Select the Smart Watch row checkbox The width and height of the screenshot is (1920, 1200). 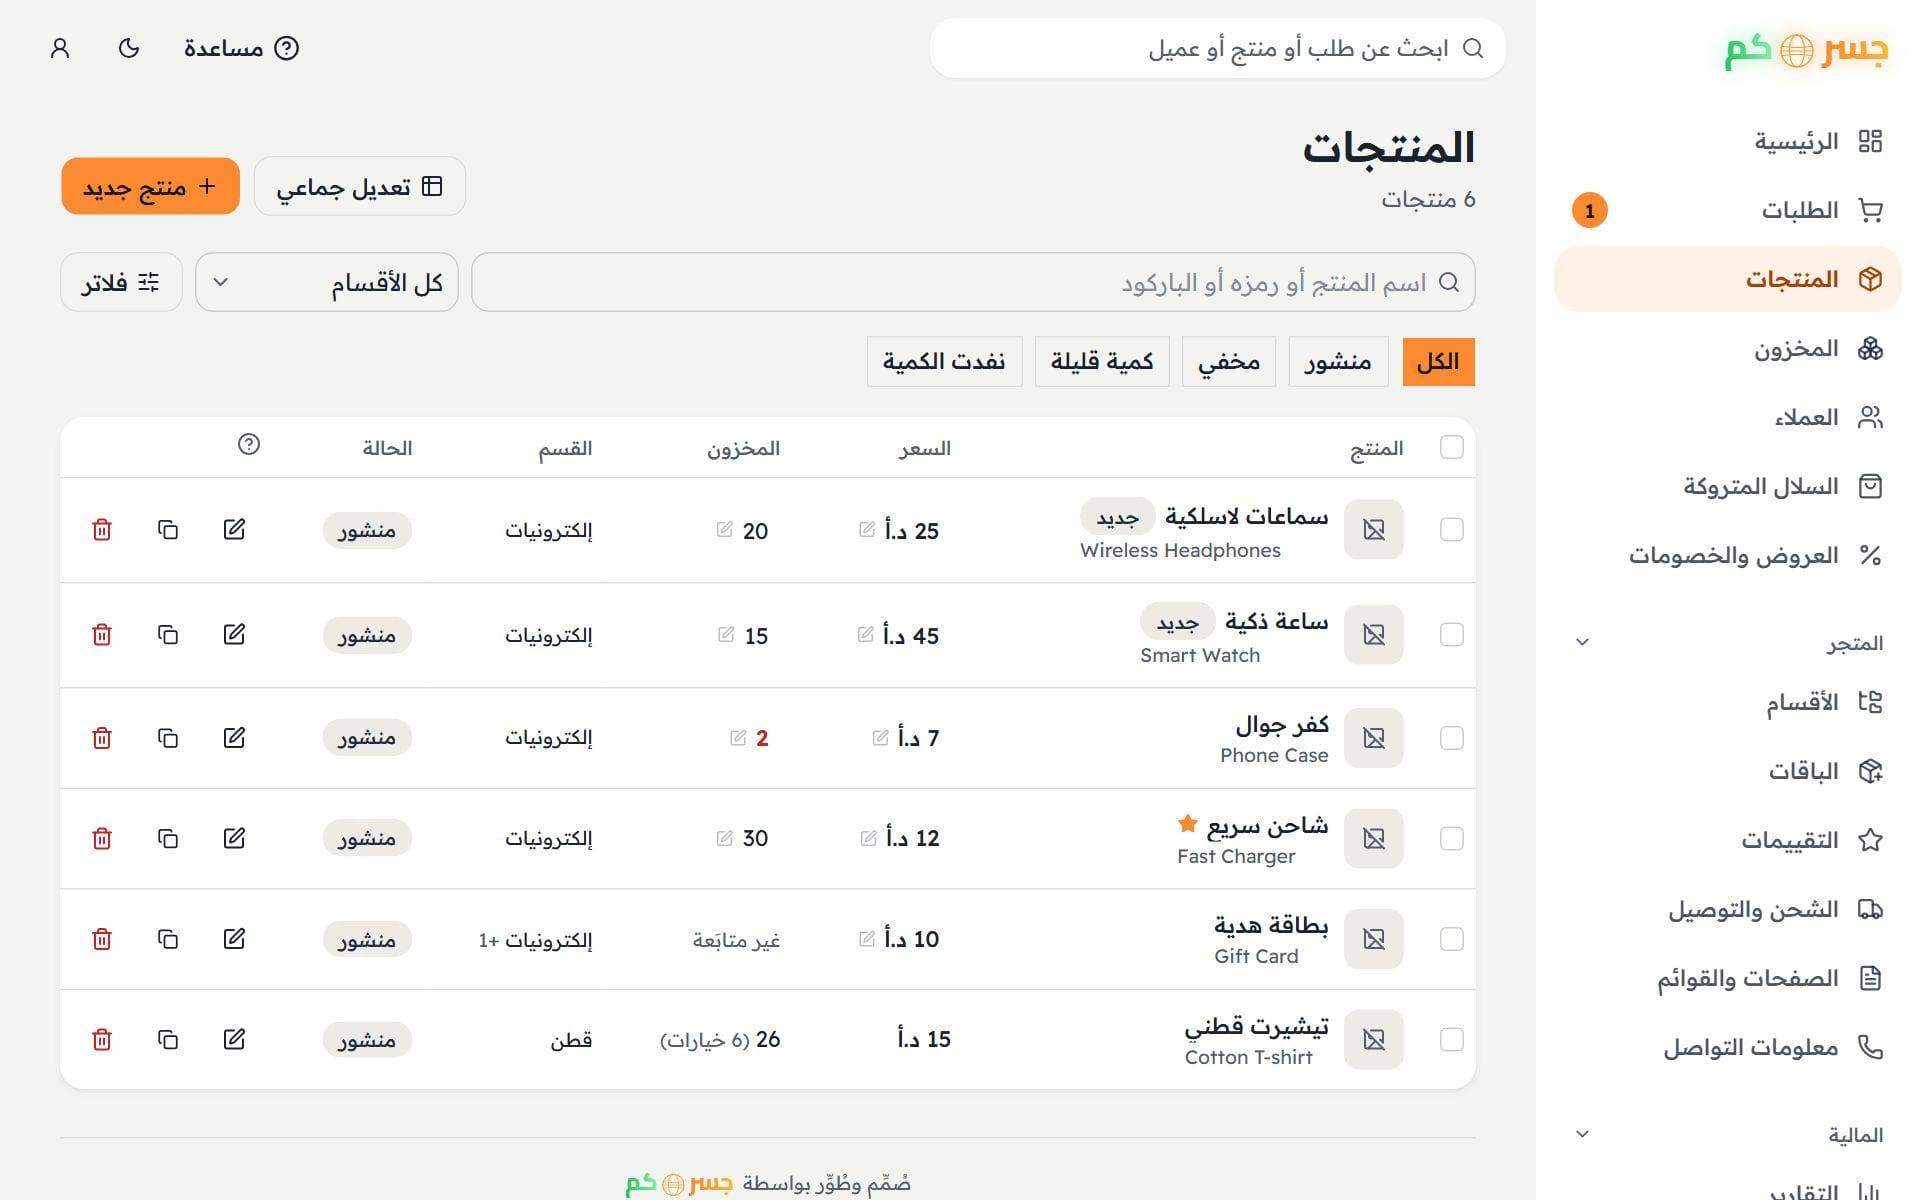coord(1451,635)
